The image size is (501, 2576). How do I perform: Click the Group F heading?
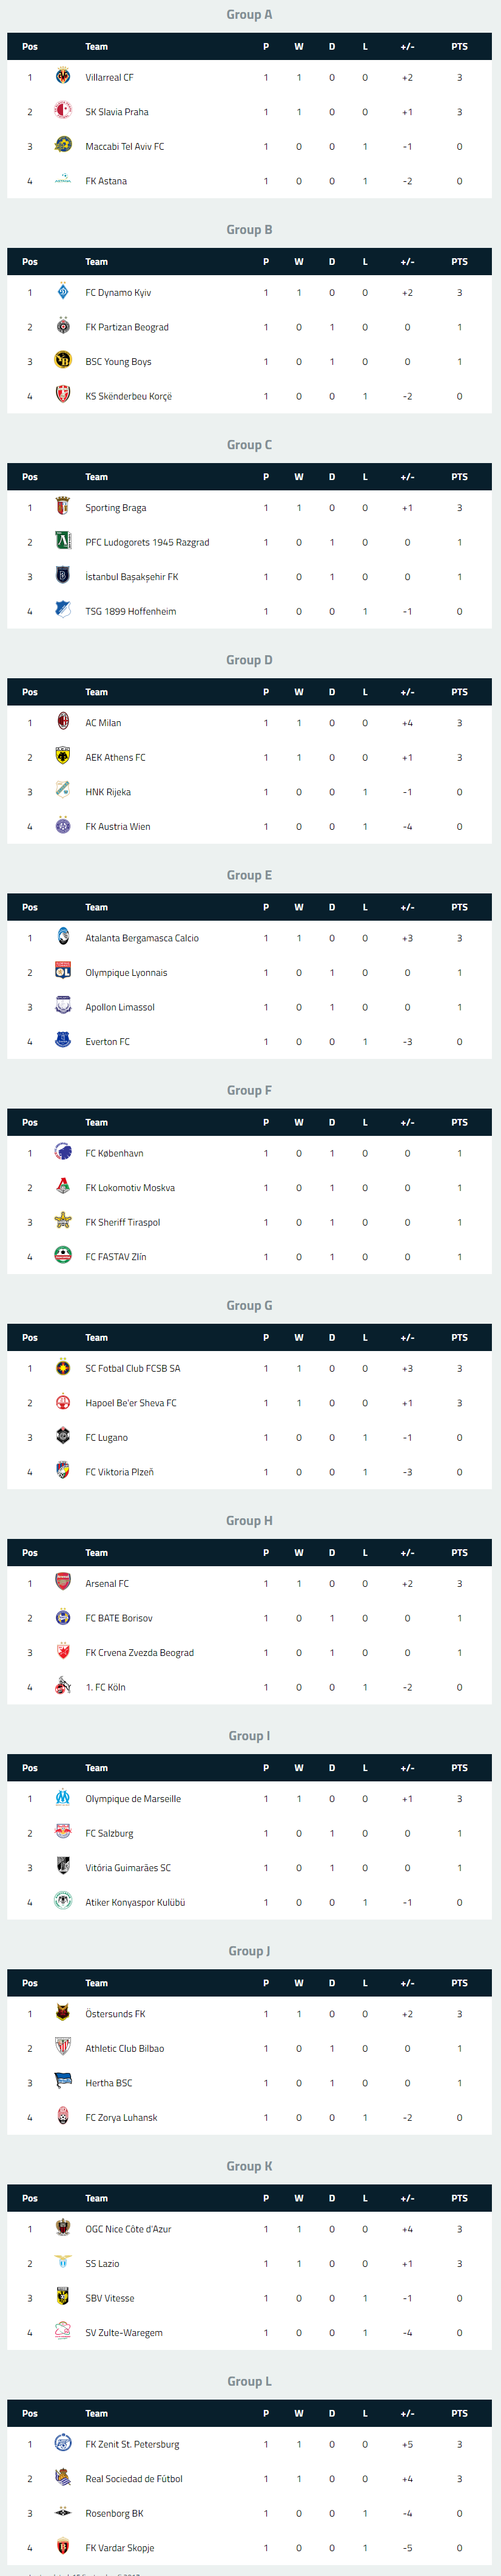pos(249,1090)
